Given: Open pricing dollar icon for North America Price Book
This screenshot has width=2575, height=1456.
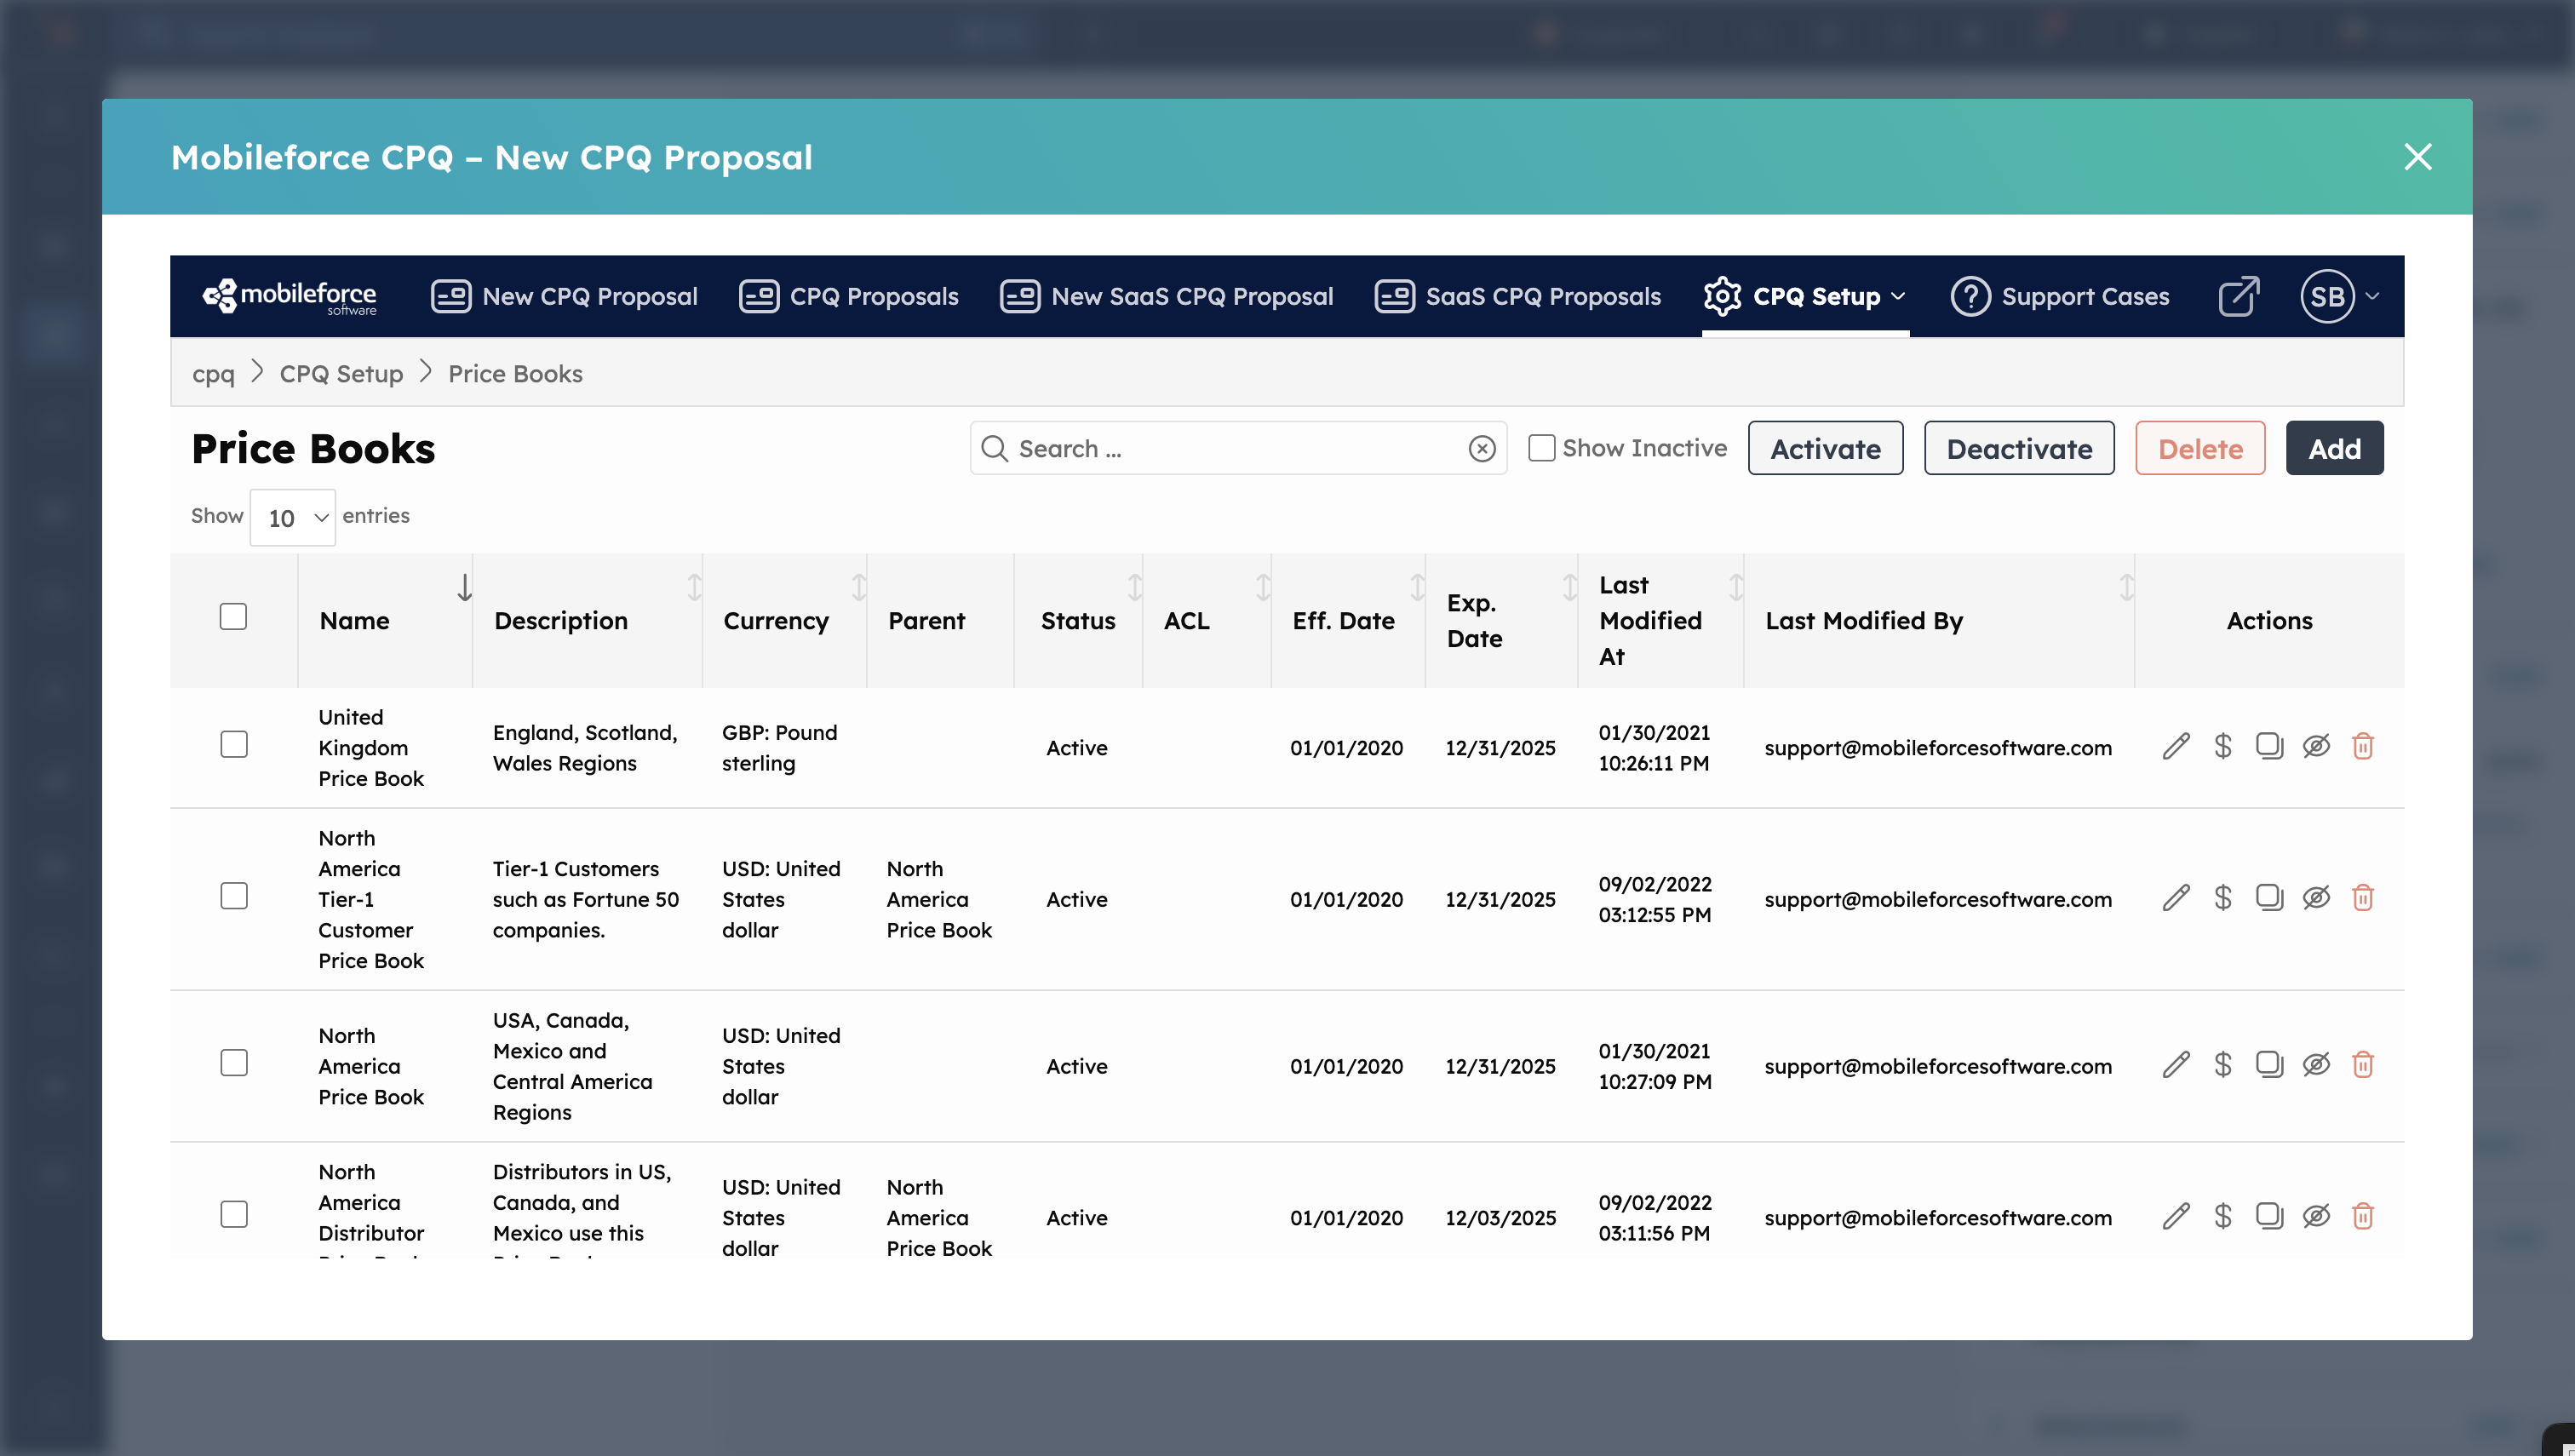Looking at the screenshot, I should pyautogui.click(x=2222, y=1065).
